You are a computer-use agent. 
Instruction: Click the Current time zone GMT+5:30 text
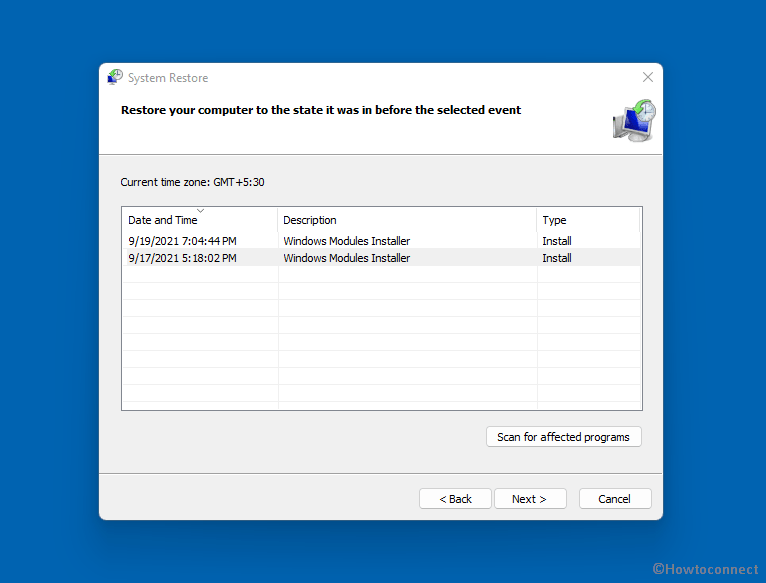[192, 182]
